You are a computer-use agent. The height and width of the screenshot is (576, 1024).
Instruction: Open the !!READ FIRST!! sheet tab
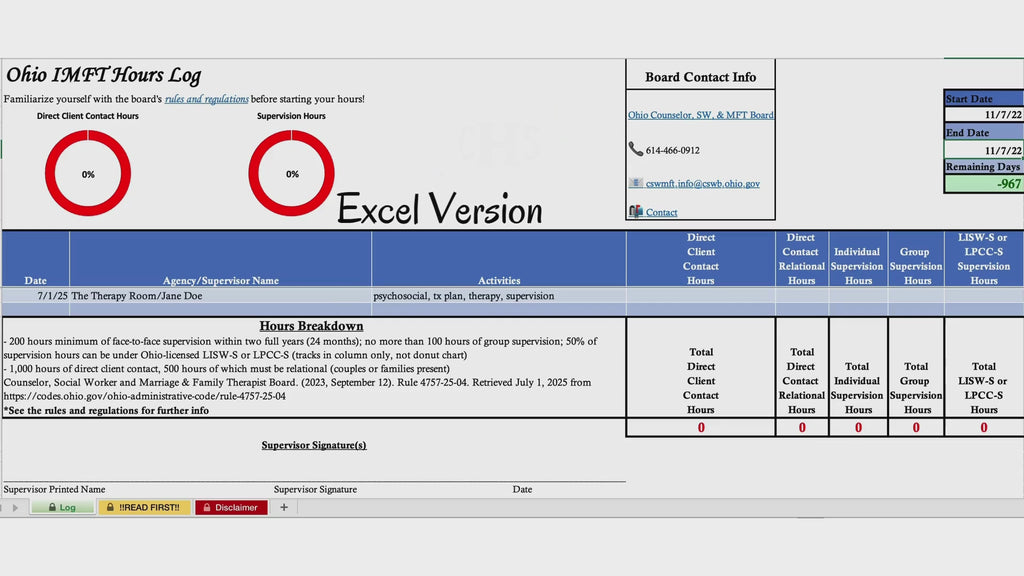coord(144,507)
